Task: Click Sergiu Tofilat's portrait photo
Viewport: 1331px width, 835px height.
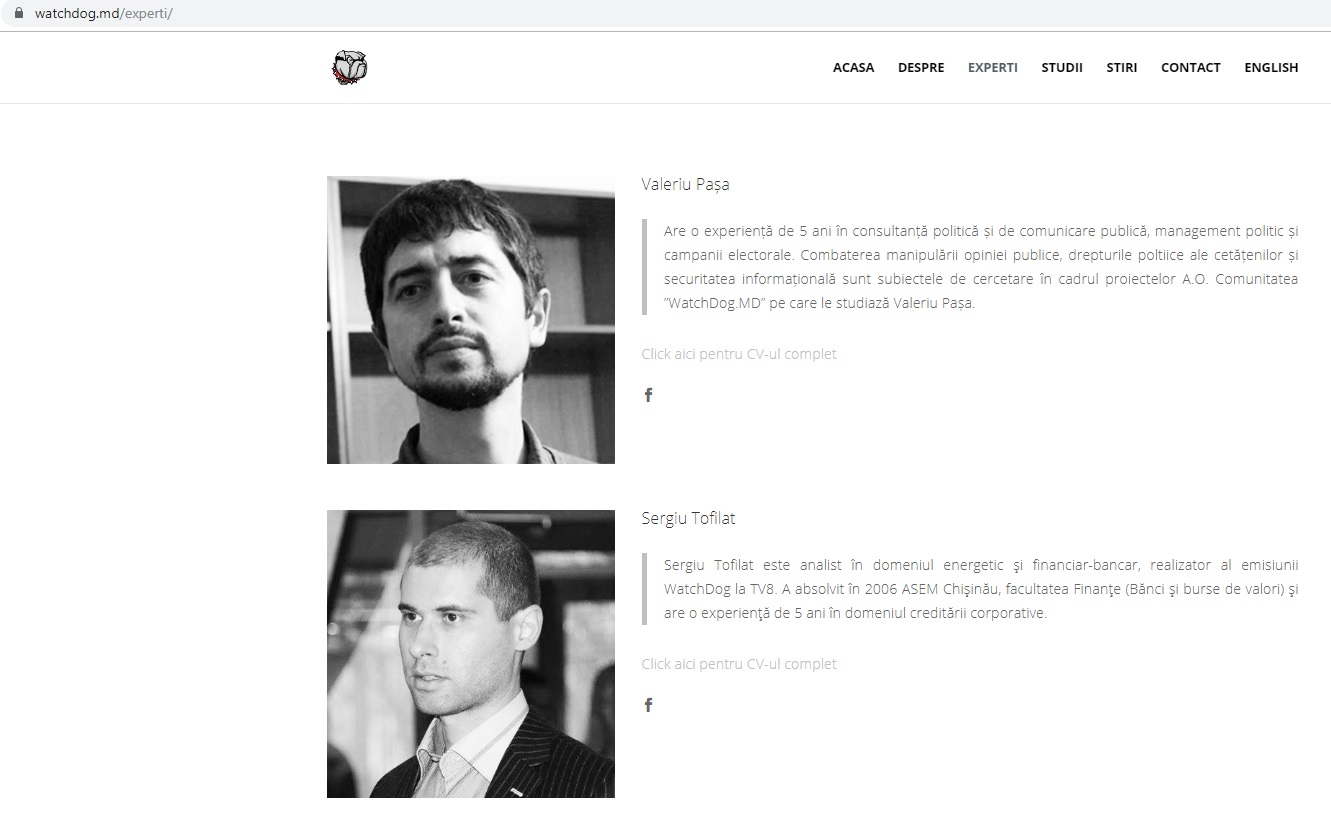Action: click(471, 654)
